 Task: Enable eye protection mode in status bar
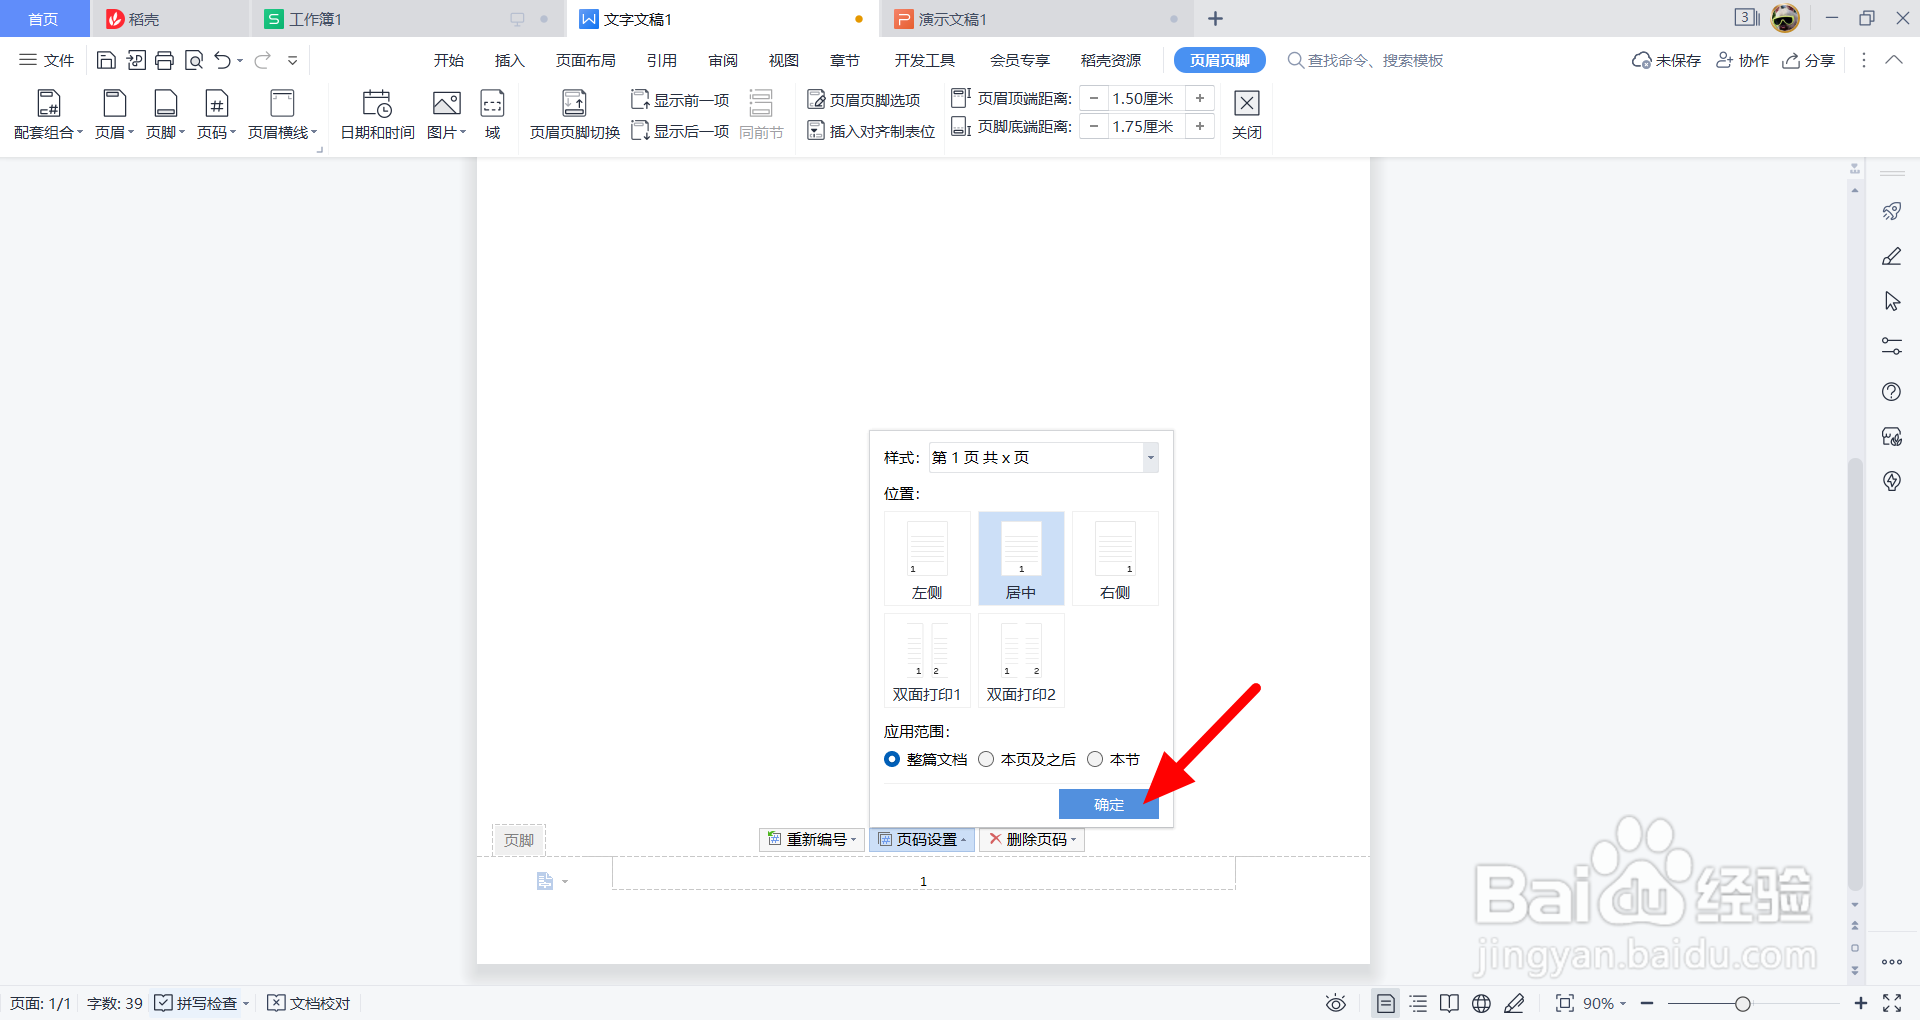tap(1337, 1003)
